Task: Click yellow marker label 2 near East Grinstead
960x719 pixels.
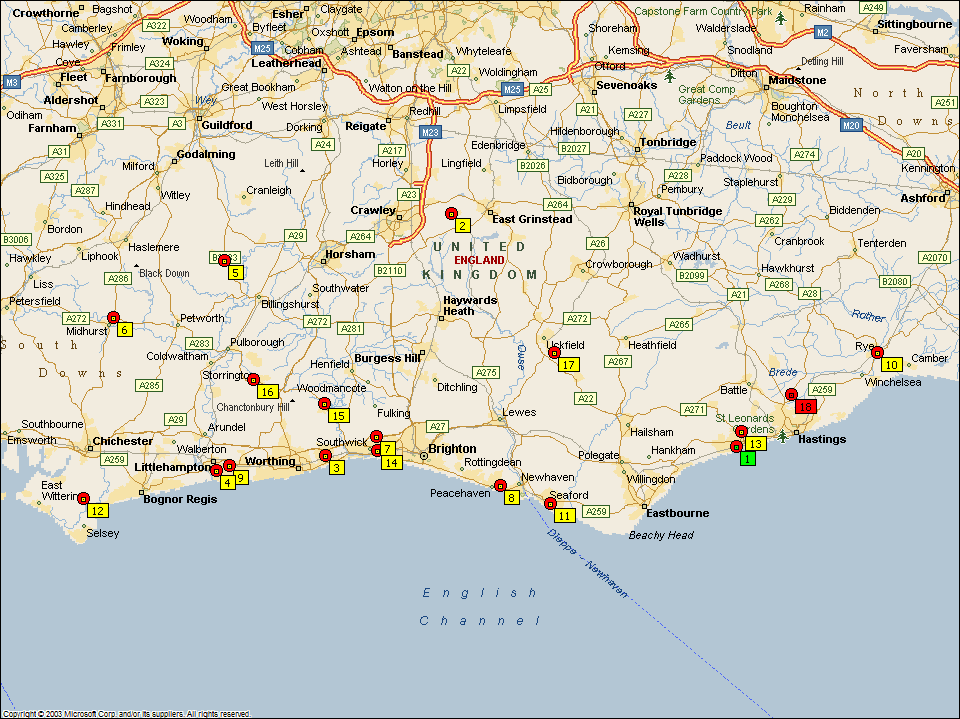Action: pyautogui.click(x=463, y=226)
